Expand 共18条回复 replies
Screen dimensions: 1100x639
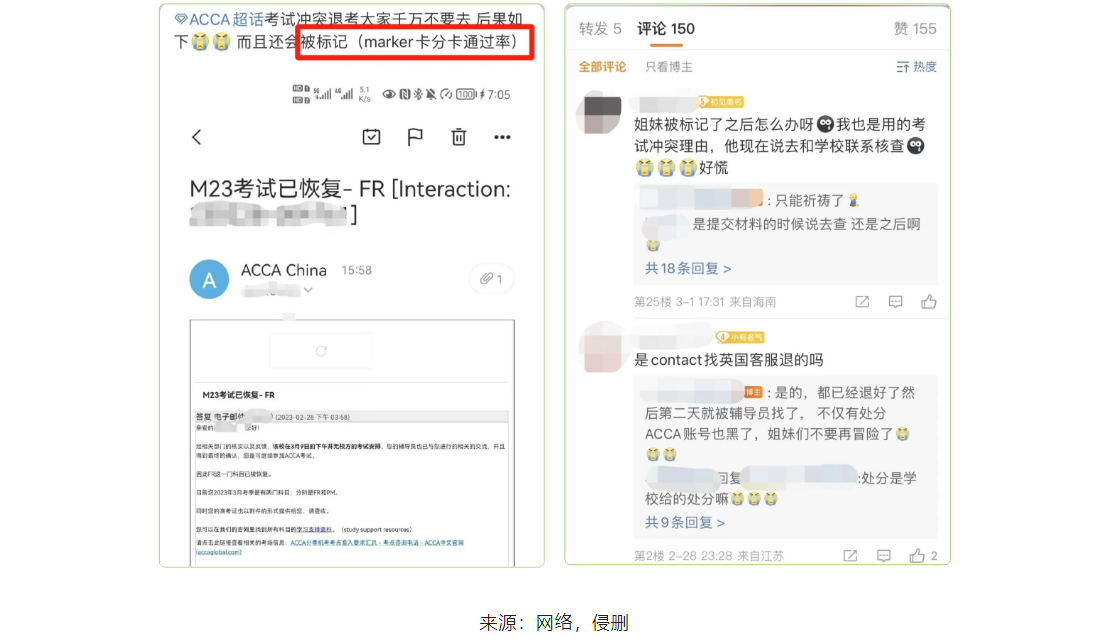(688, 269)
